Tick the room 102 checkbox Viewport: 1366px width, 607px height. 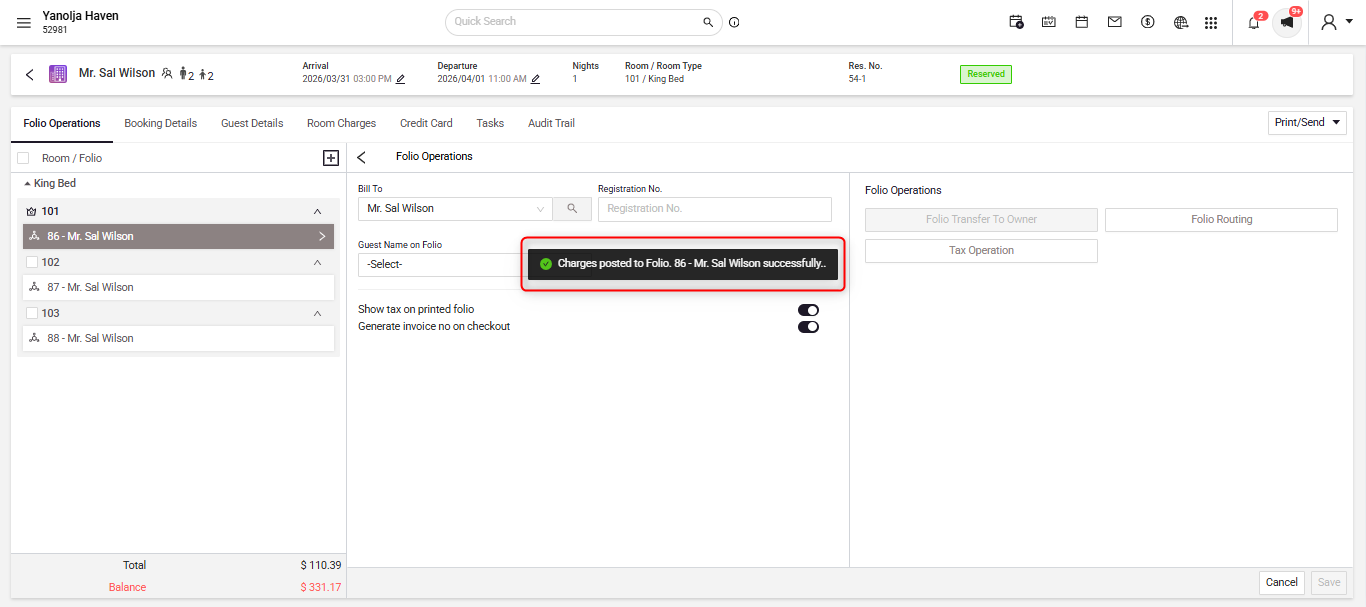coord(32,262)
